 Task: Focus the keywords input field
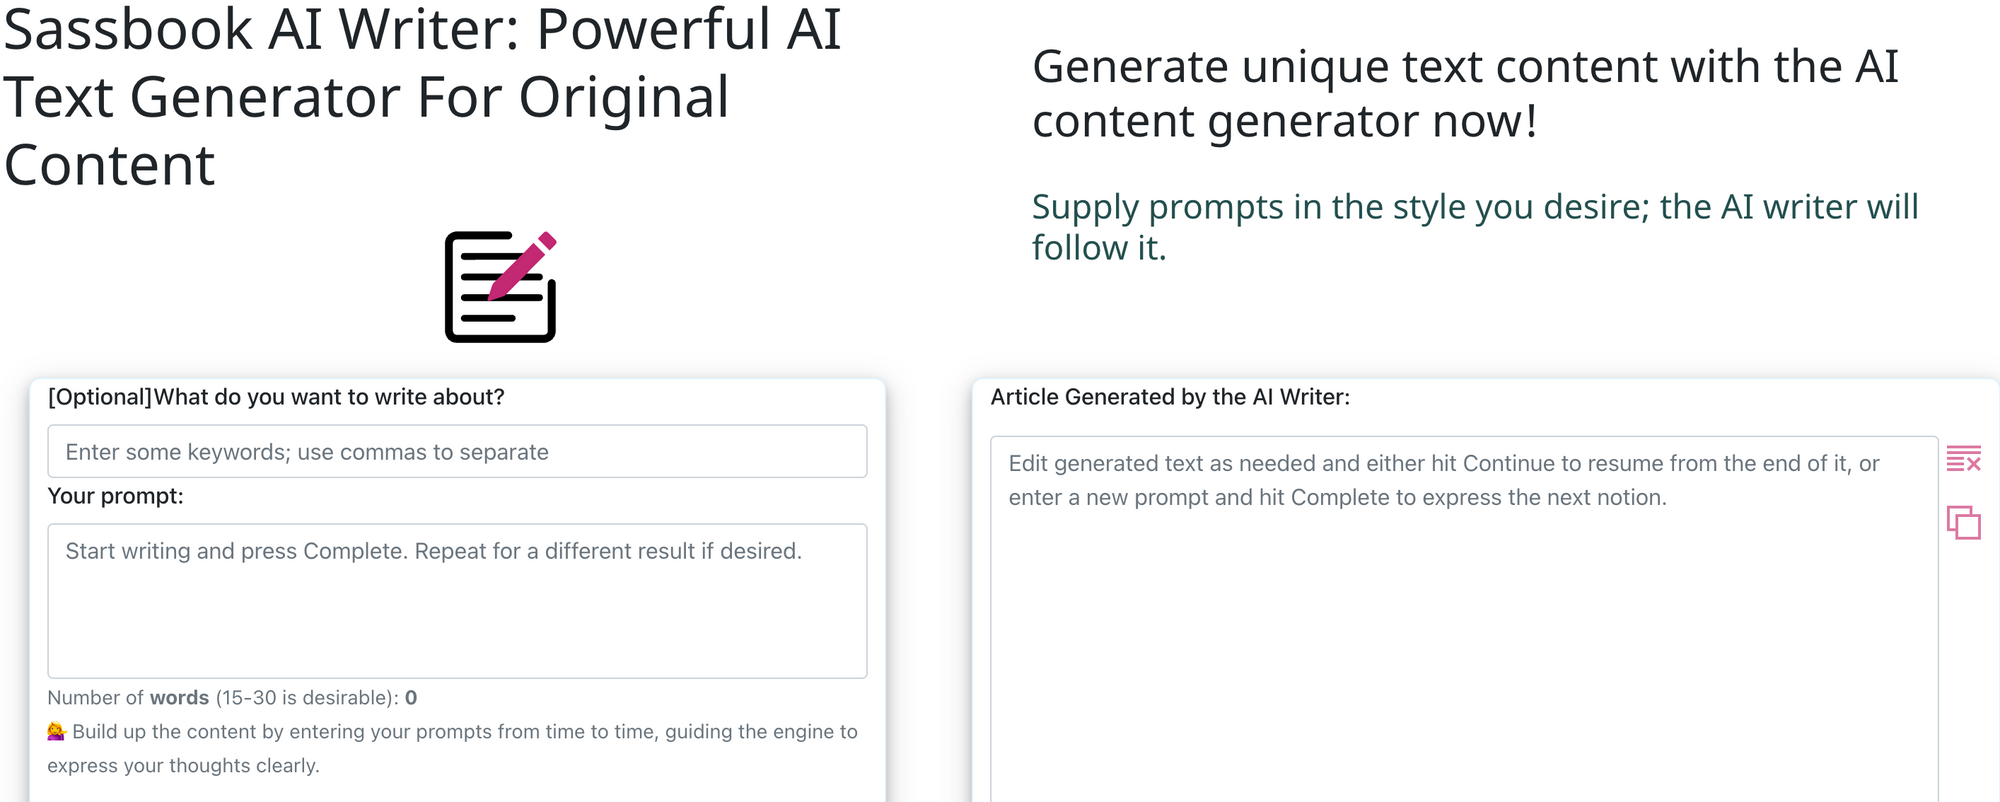(457, 452)
